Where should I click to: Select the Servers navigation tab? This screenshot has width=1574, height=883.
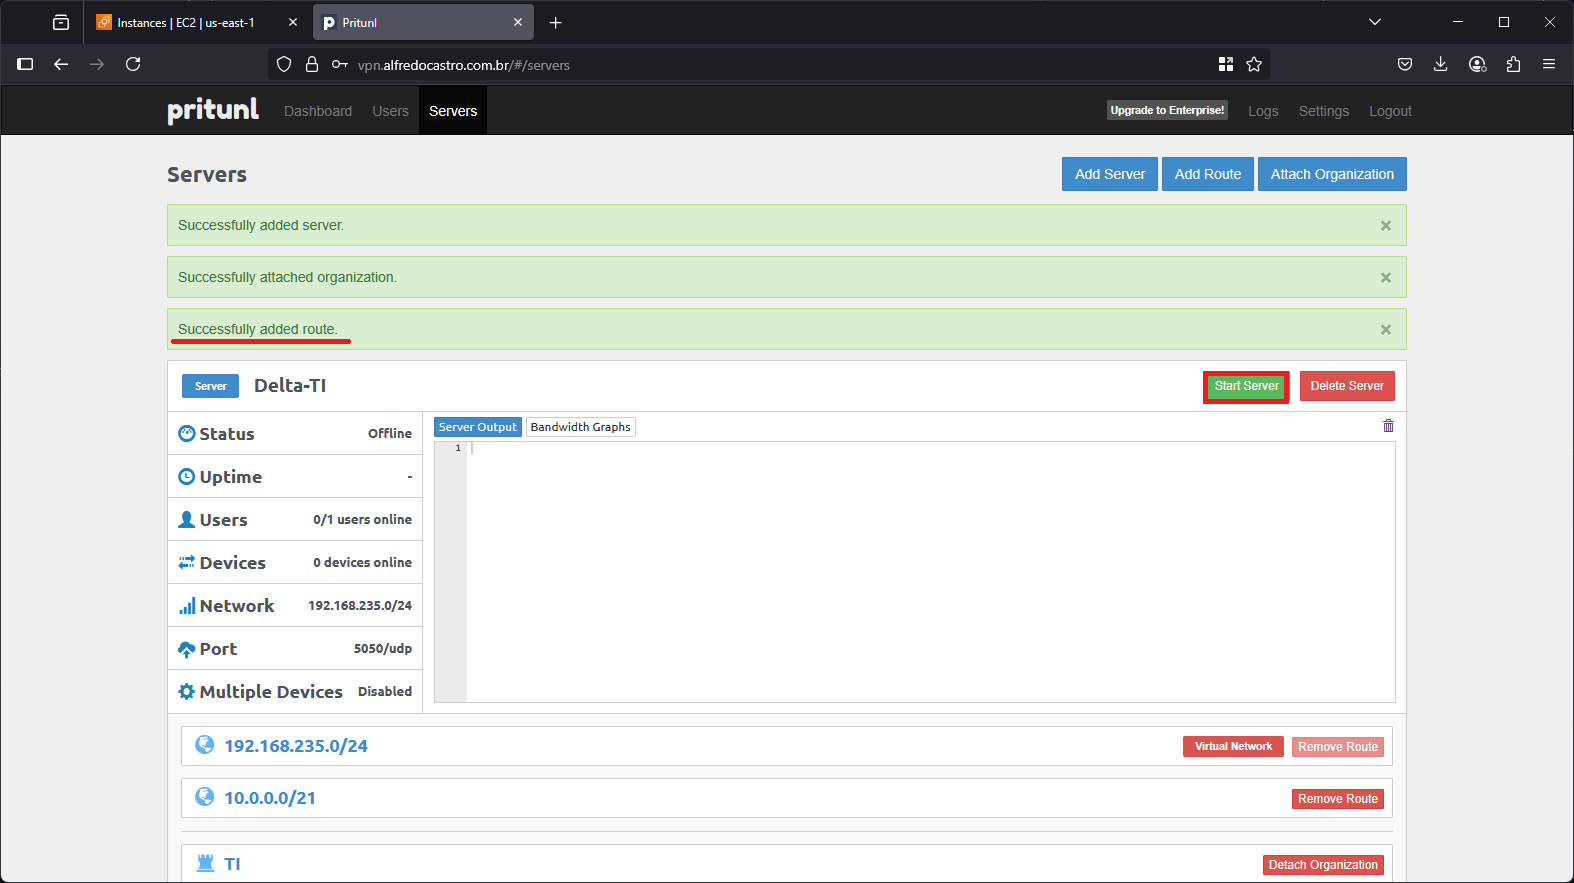coord(453,111)
